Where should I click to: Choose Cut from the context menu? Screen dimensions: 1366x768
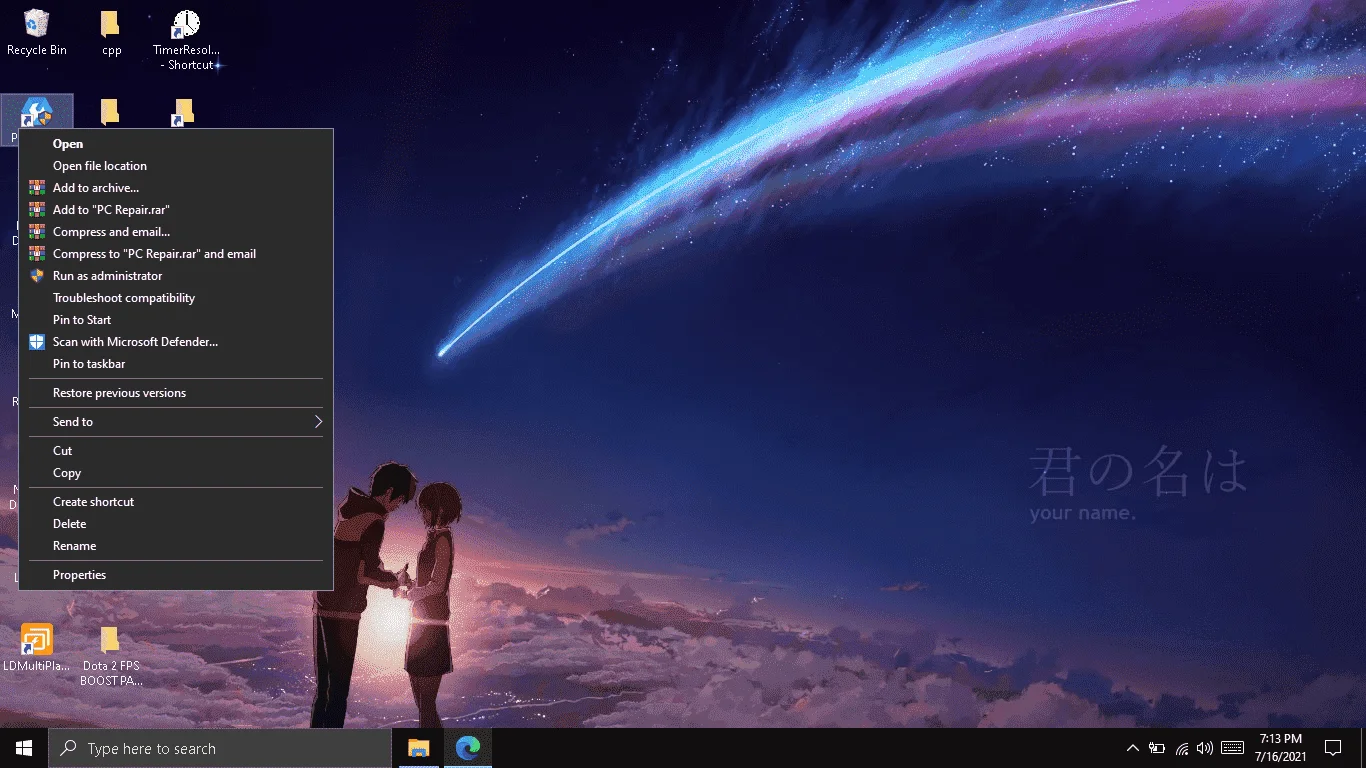pyautogui.click(x=176, y=451)
